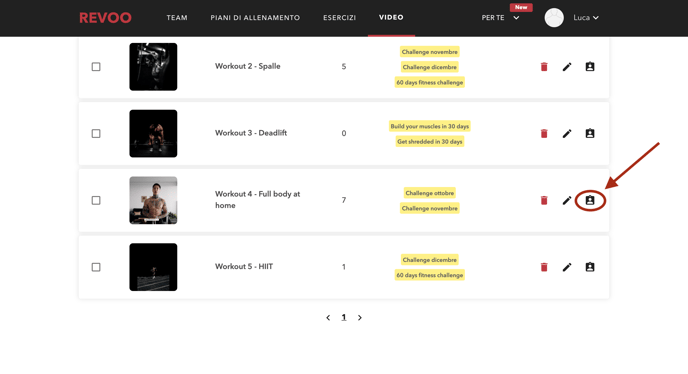Go to the next page with right chevron
This screenshot has height=374, width=688.
coord(360,317)
